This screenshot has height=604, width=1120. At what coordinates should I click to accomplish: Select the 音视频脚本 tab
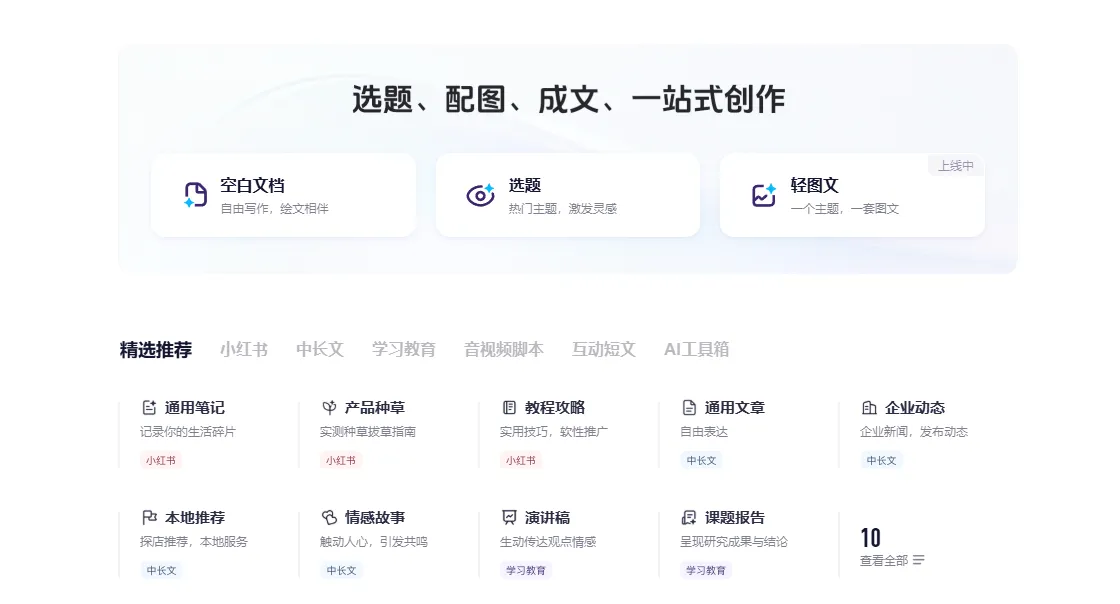504,350
